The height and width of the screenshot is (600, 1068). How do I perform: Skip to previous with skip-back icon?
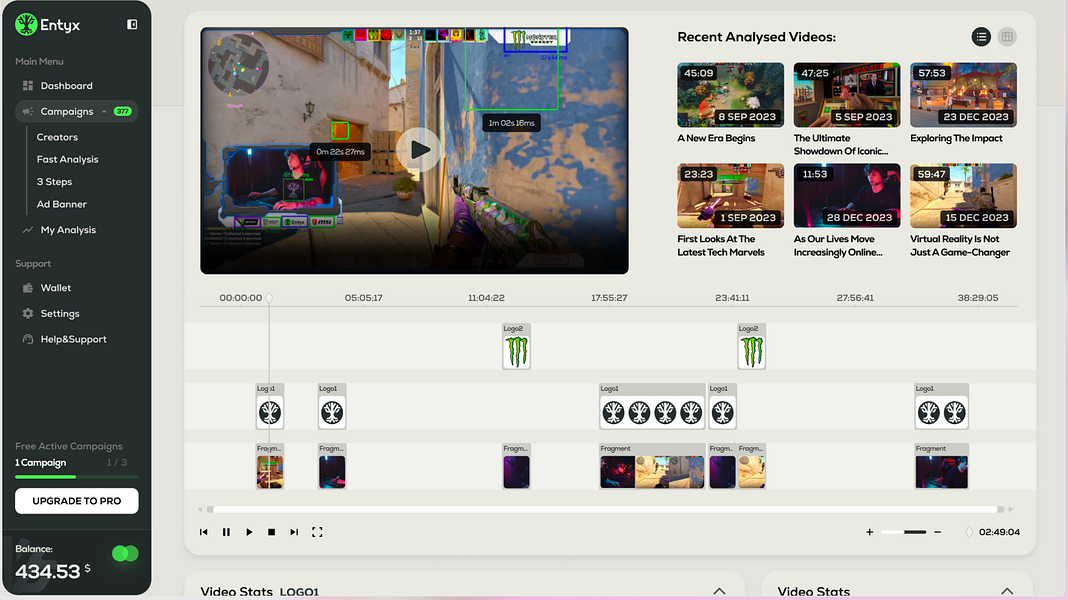pos(204,532)
